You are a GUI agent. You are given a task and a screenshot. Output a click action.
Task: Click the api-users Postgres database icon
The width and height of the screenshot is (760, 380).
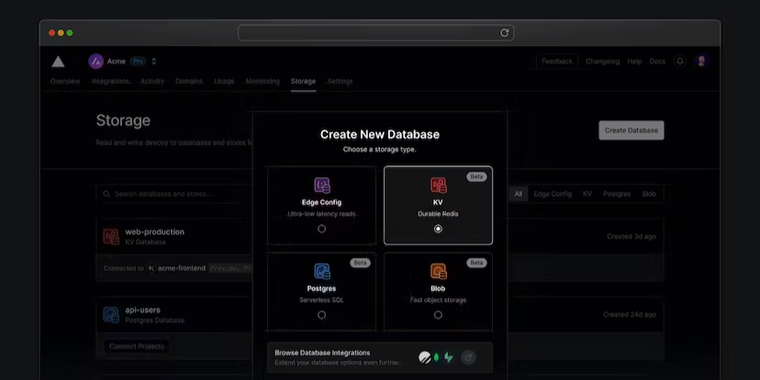coord(111,315)
